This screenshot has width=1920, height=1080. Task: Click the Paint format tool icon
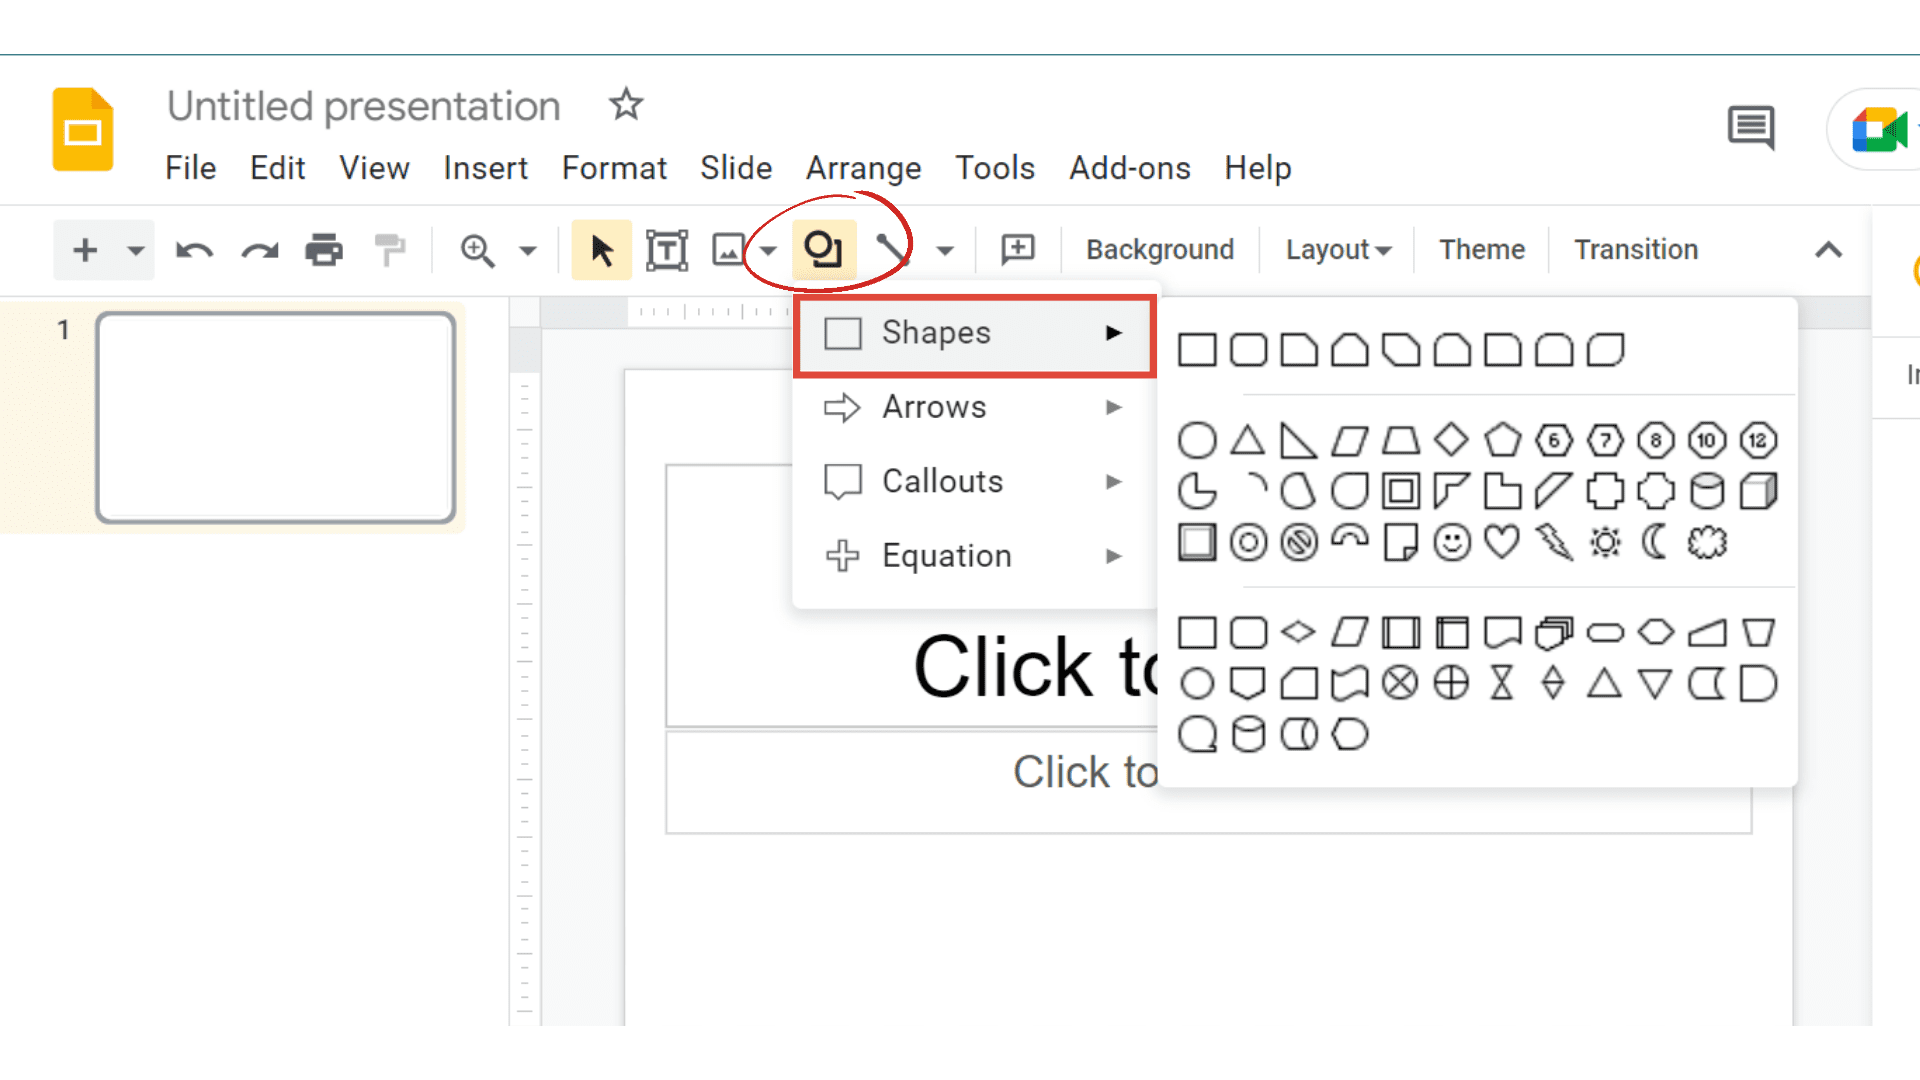tap(392, 249)
